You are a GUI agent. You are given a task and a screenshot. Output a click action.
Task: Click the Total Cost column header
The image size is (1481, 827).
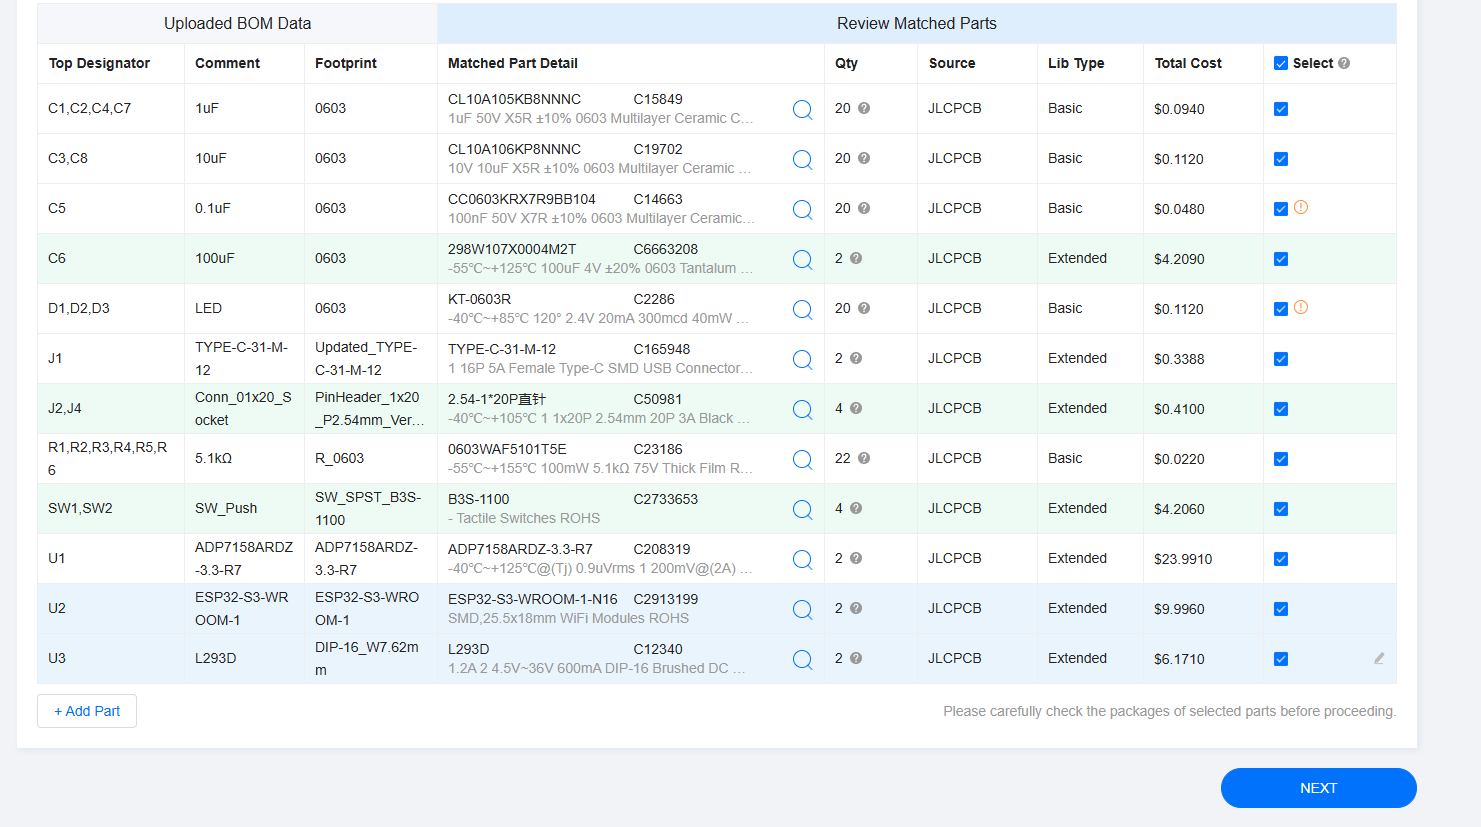1188,63
